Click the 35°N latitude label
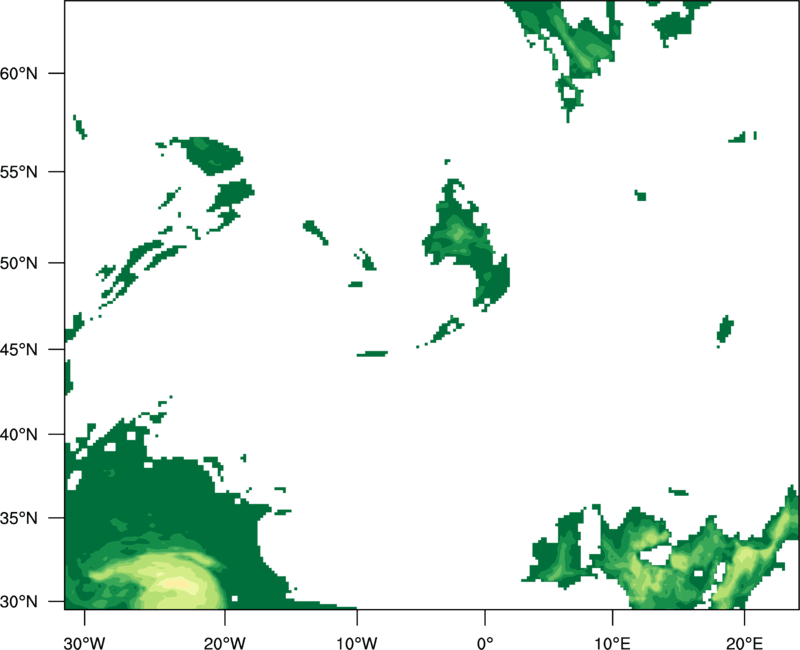800x650 pixels. [19, 518]
